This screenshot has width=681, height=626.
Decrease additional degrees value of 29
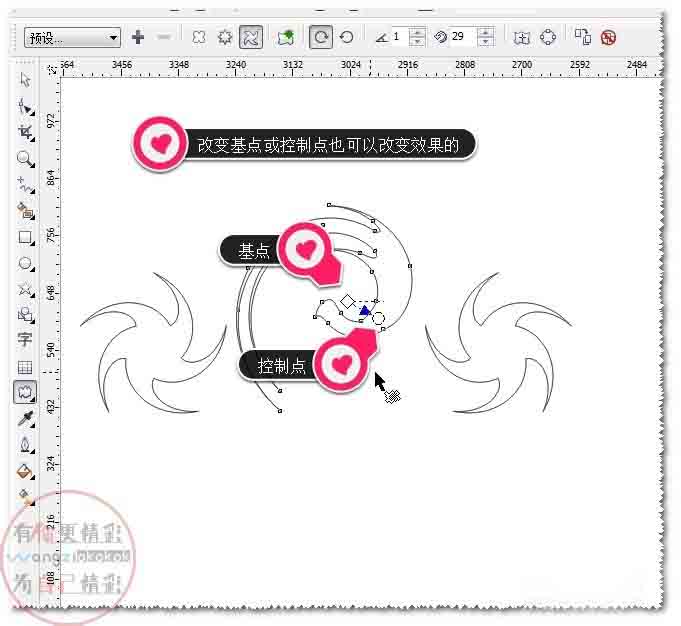tap(485, 42)
